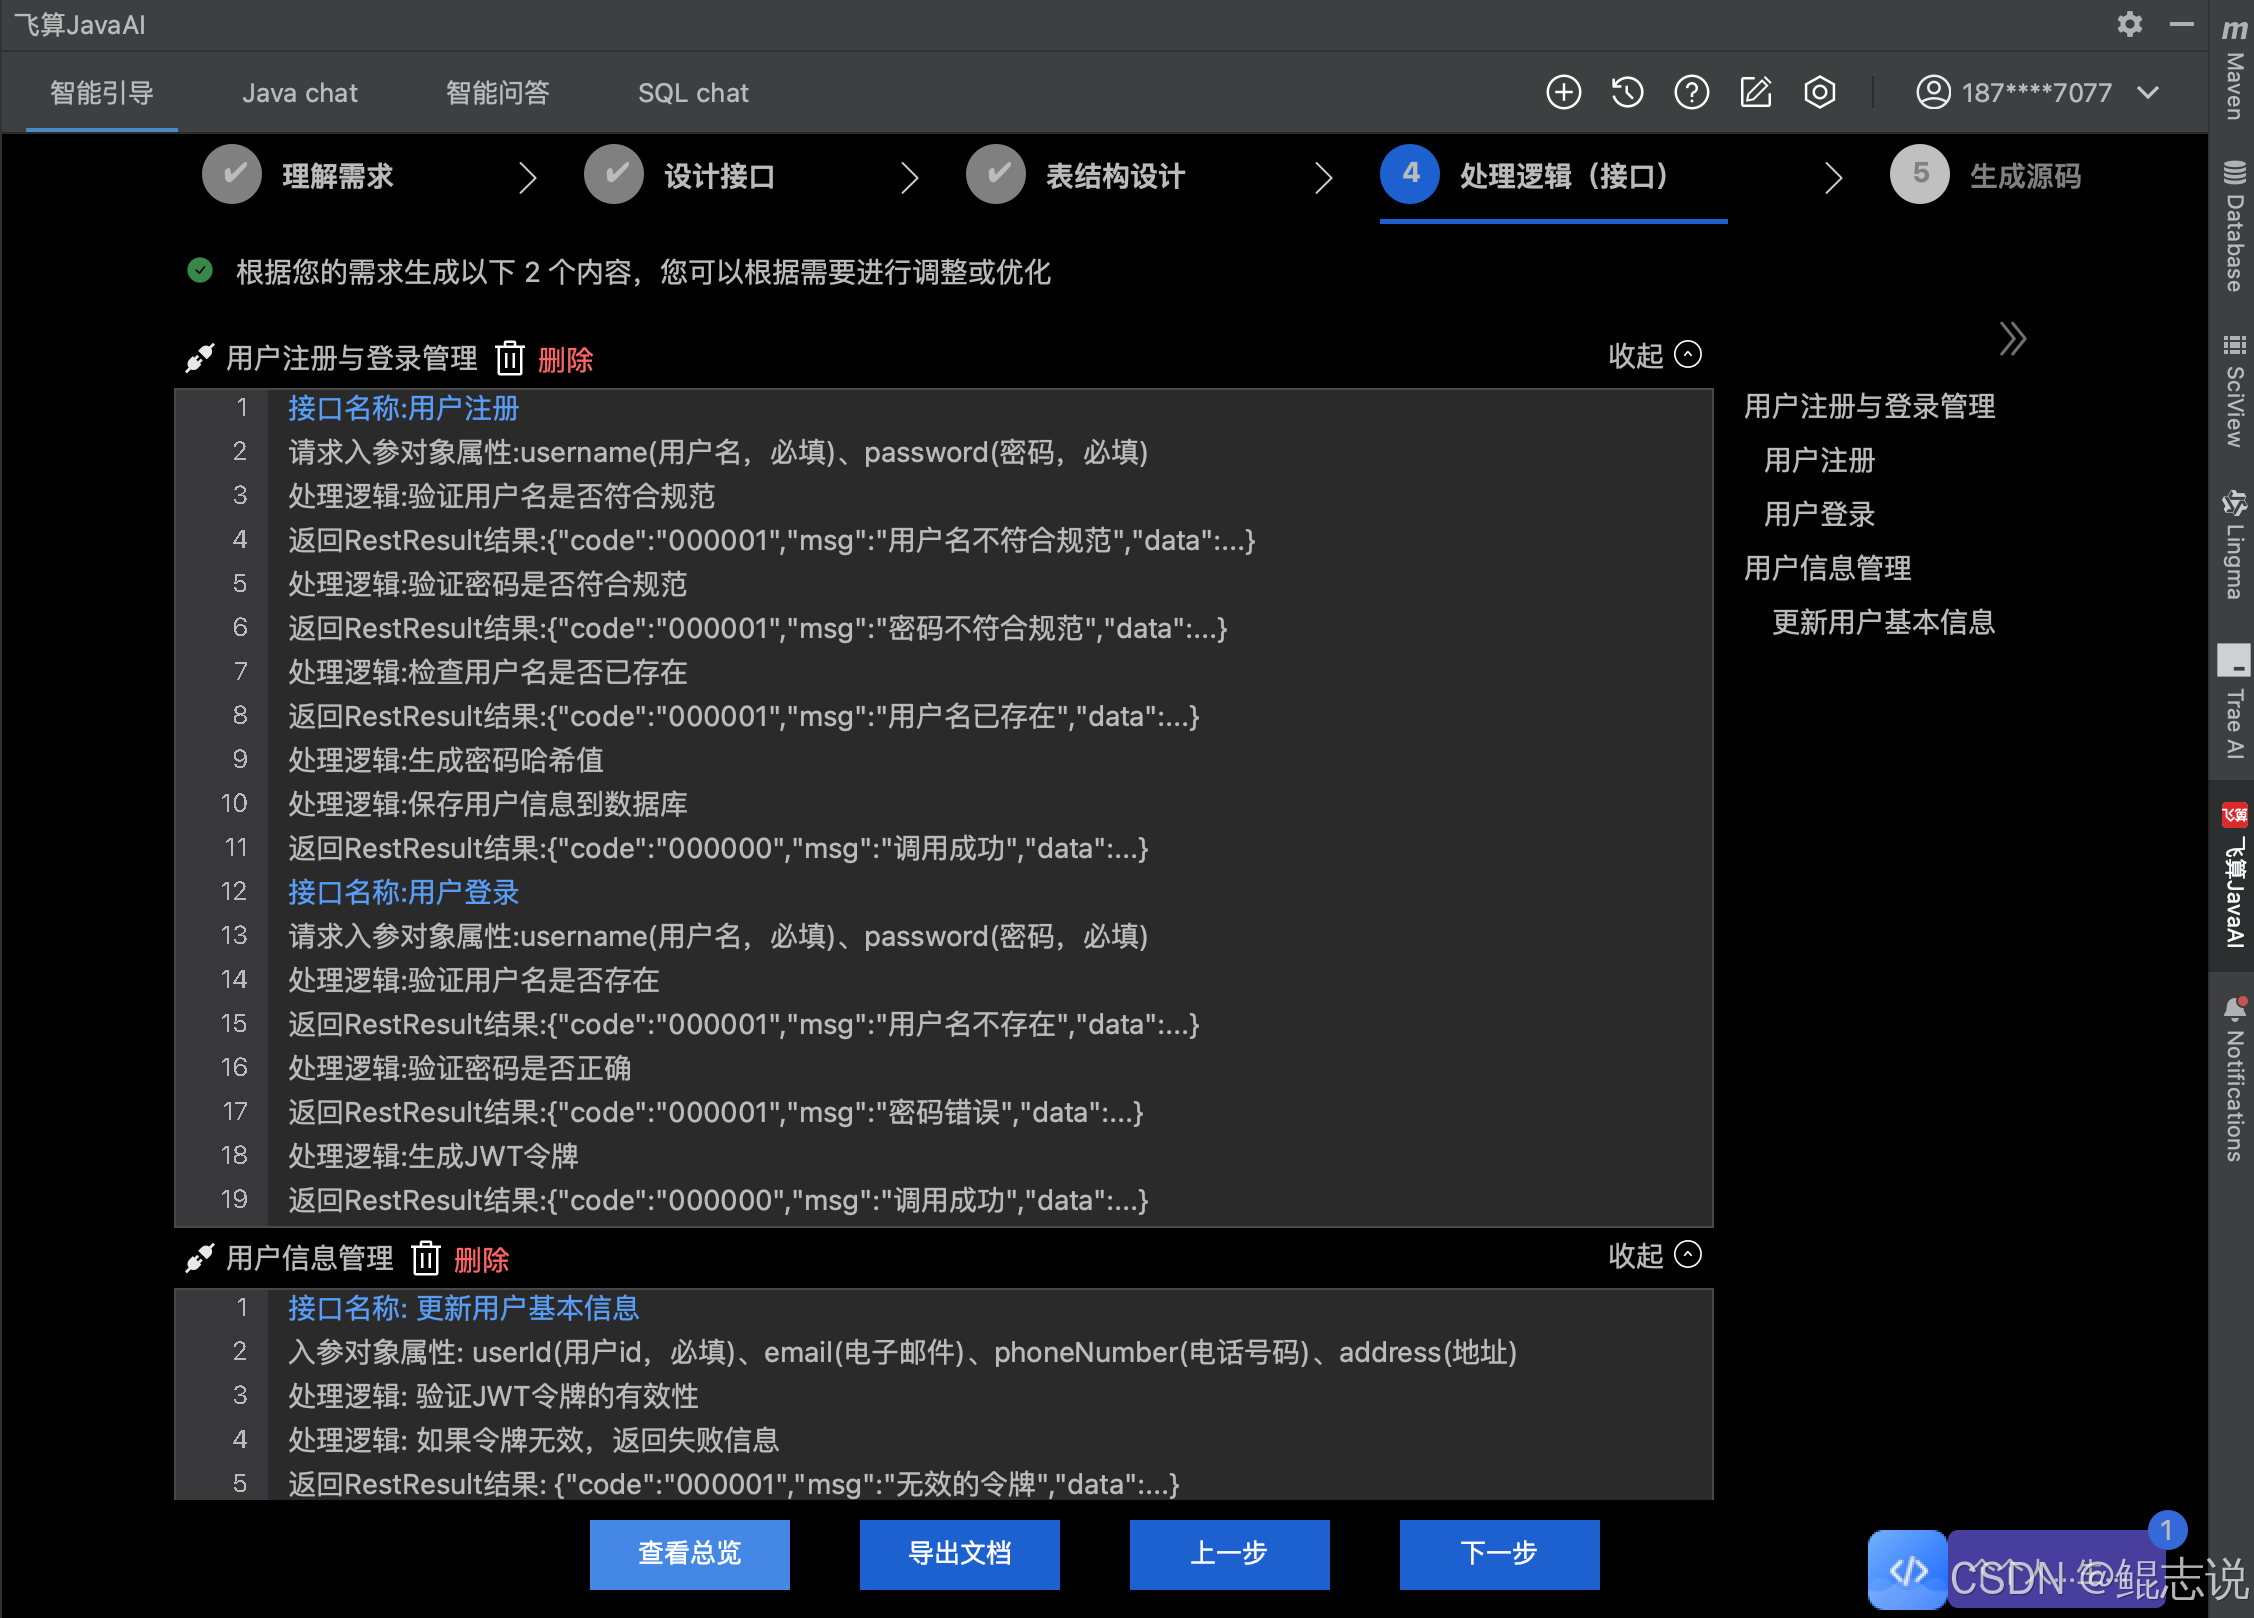Click line 处理逻辑:保存用户信息到数据库
2254x1618 pixels.
point(488,804)
